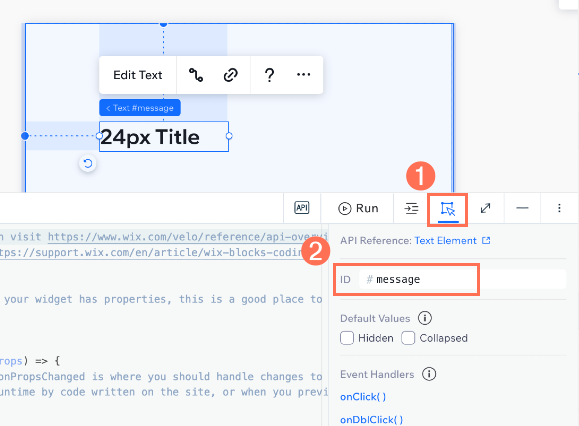Minimize the code panel with dash icon
Viewport: 579px width, 426px height.
[x=522, y=208]
